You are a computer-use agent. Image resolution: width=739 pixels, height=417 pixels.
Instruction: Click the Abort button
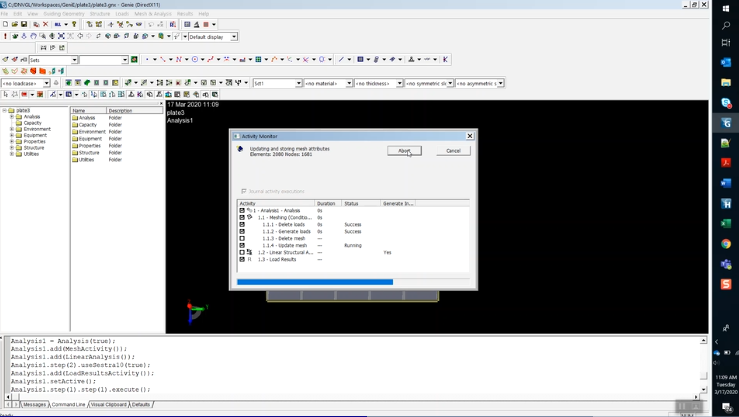tap(404, 151)
